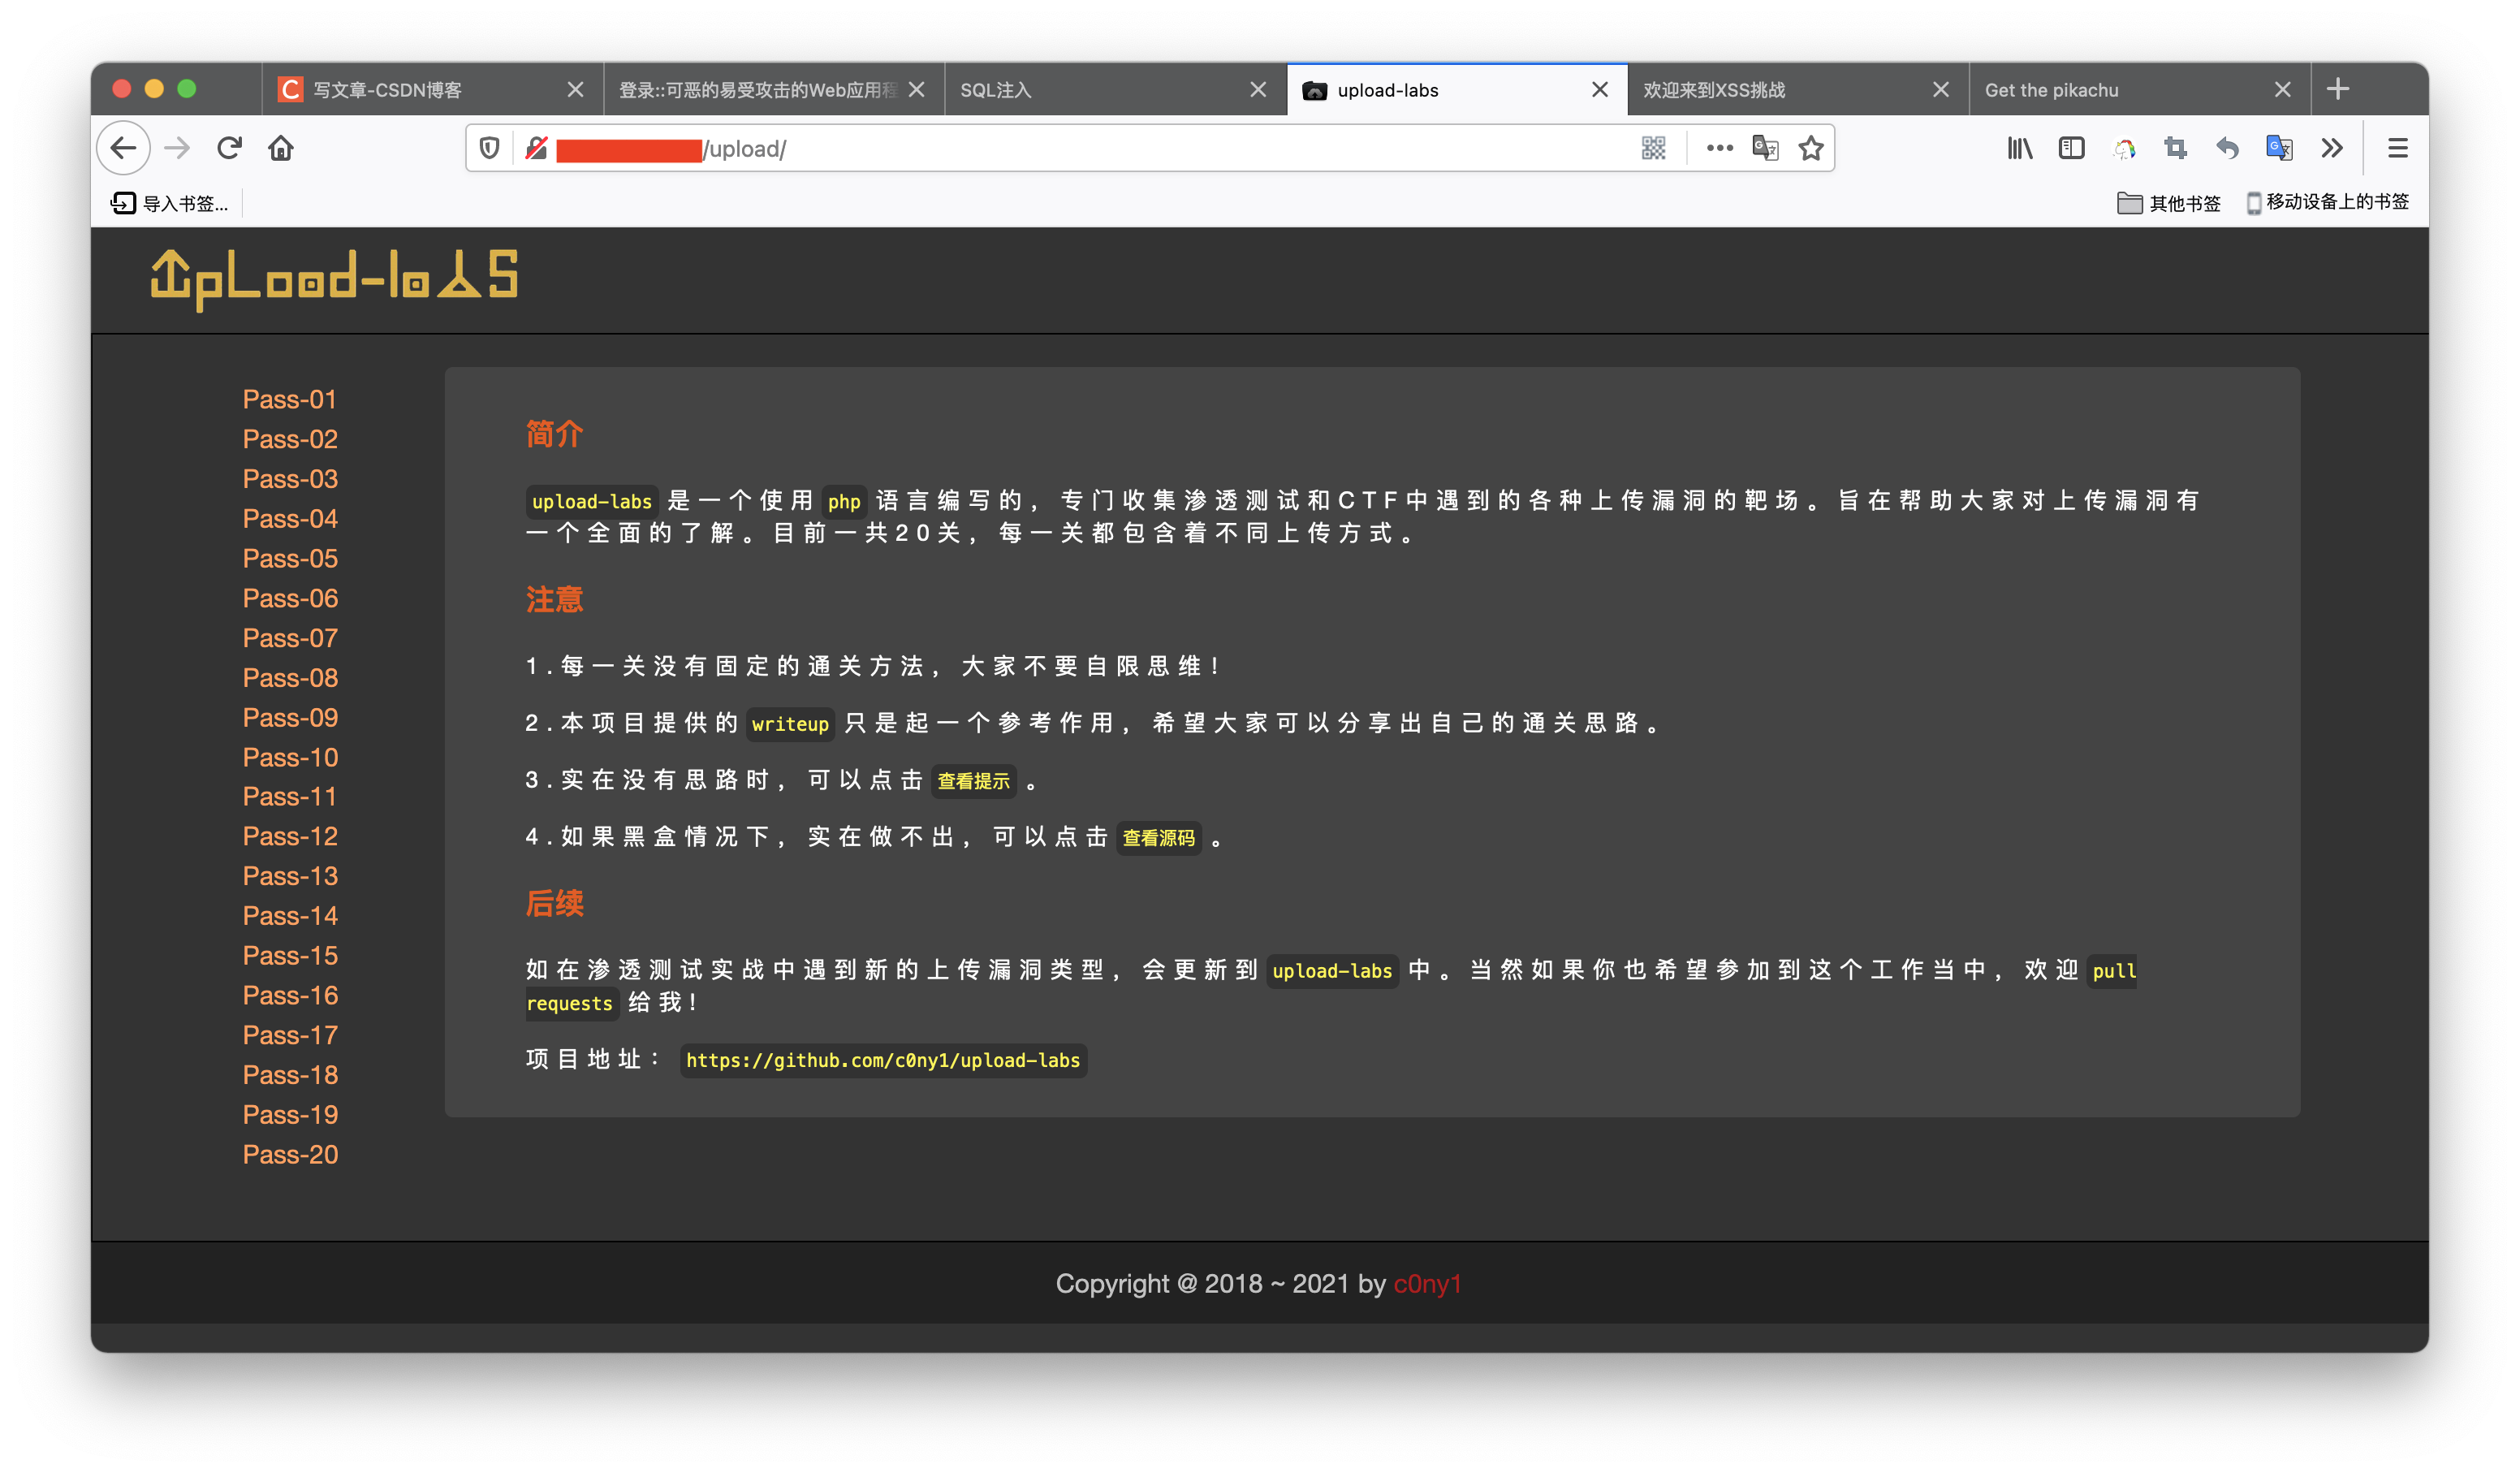
Task: Click the 查看提示 hint button
Action: (x=973, y=782)
